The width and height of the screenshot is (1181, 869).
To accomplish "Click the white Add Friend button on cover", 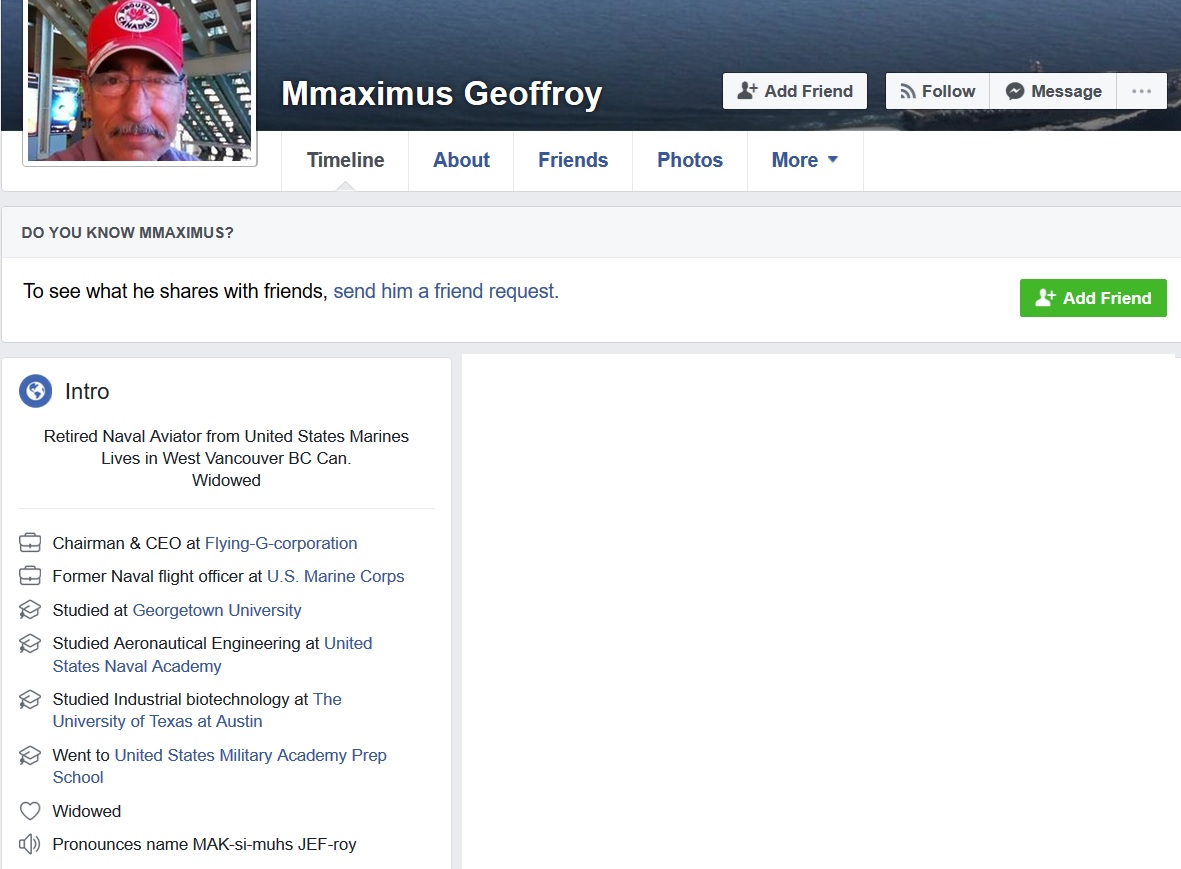I will tap(795, 91).
